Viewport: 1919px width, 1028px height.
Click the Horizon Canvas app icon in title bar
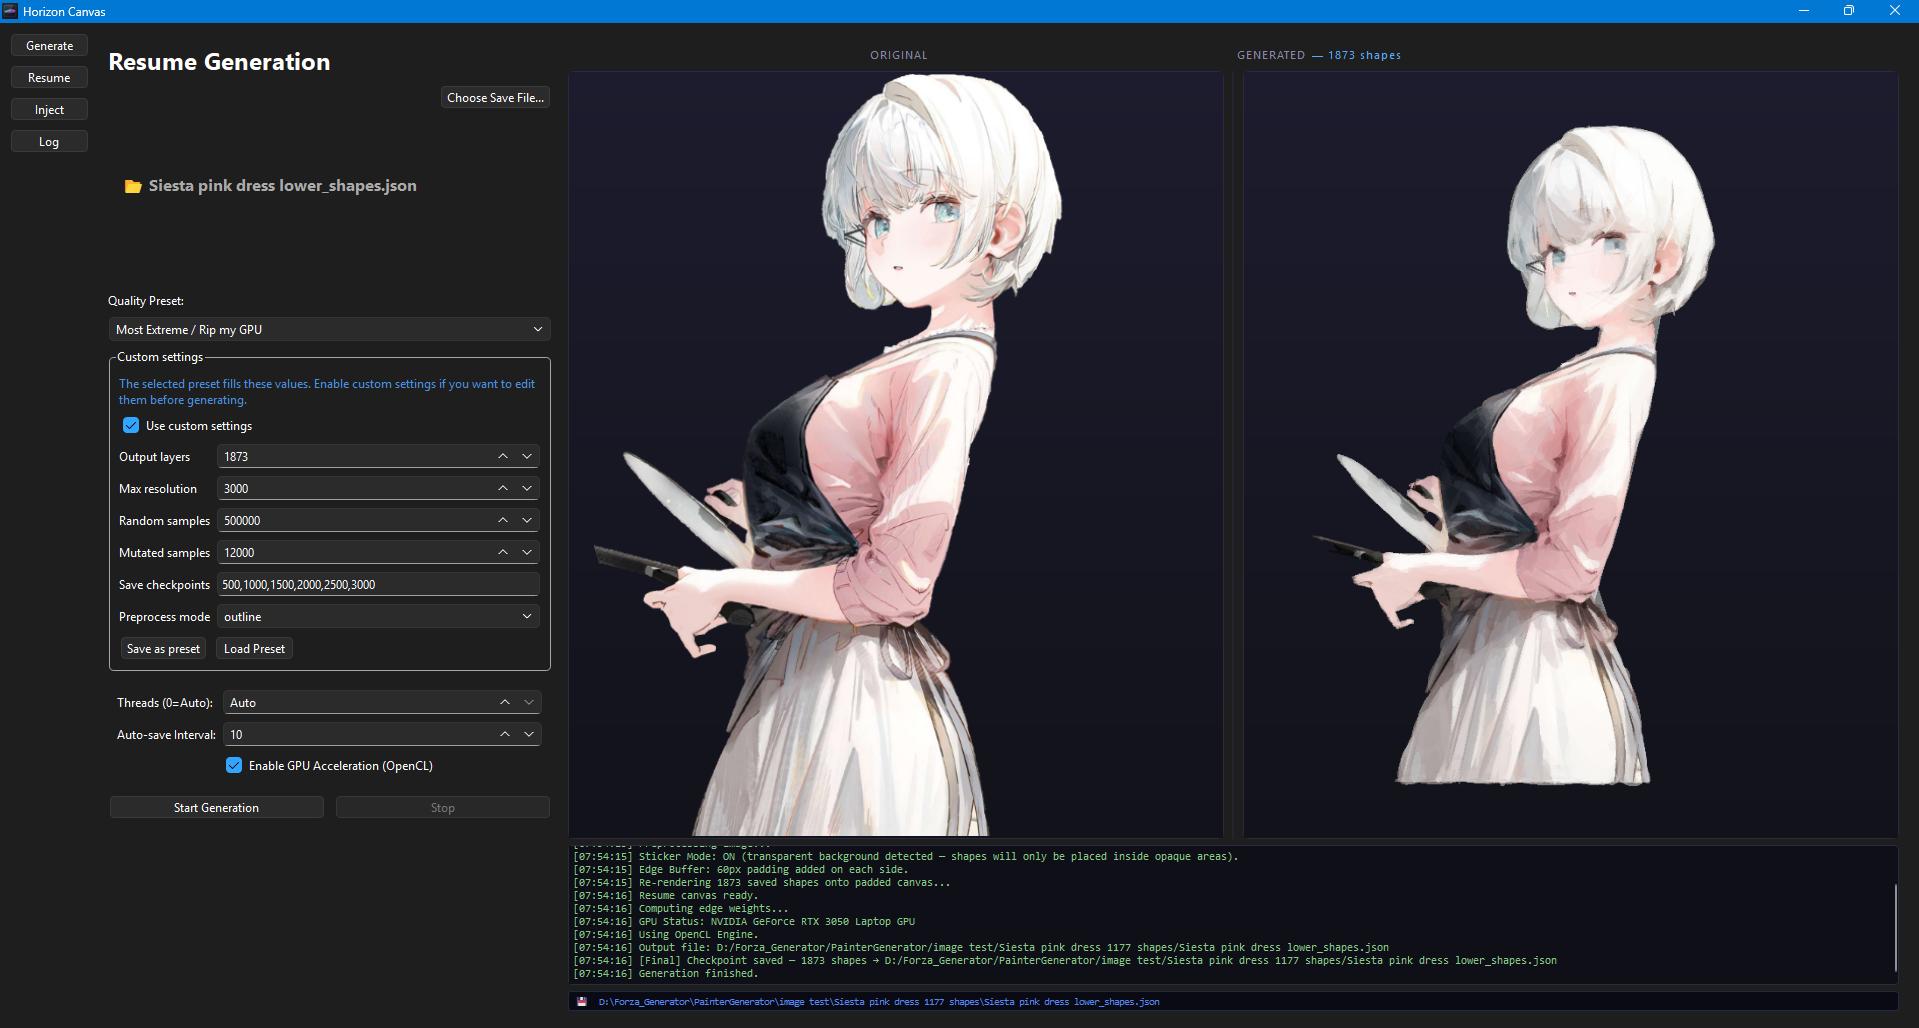(x=10, y=11)
